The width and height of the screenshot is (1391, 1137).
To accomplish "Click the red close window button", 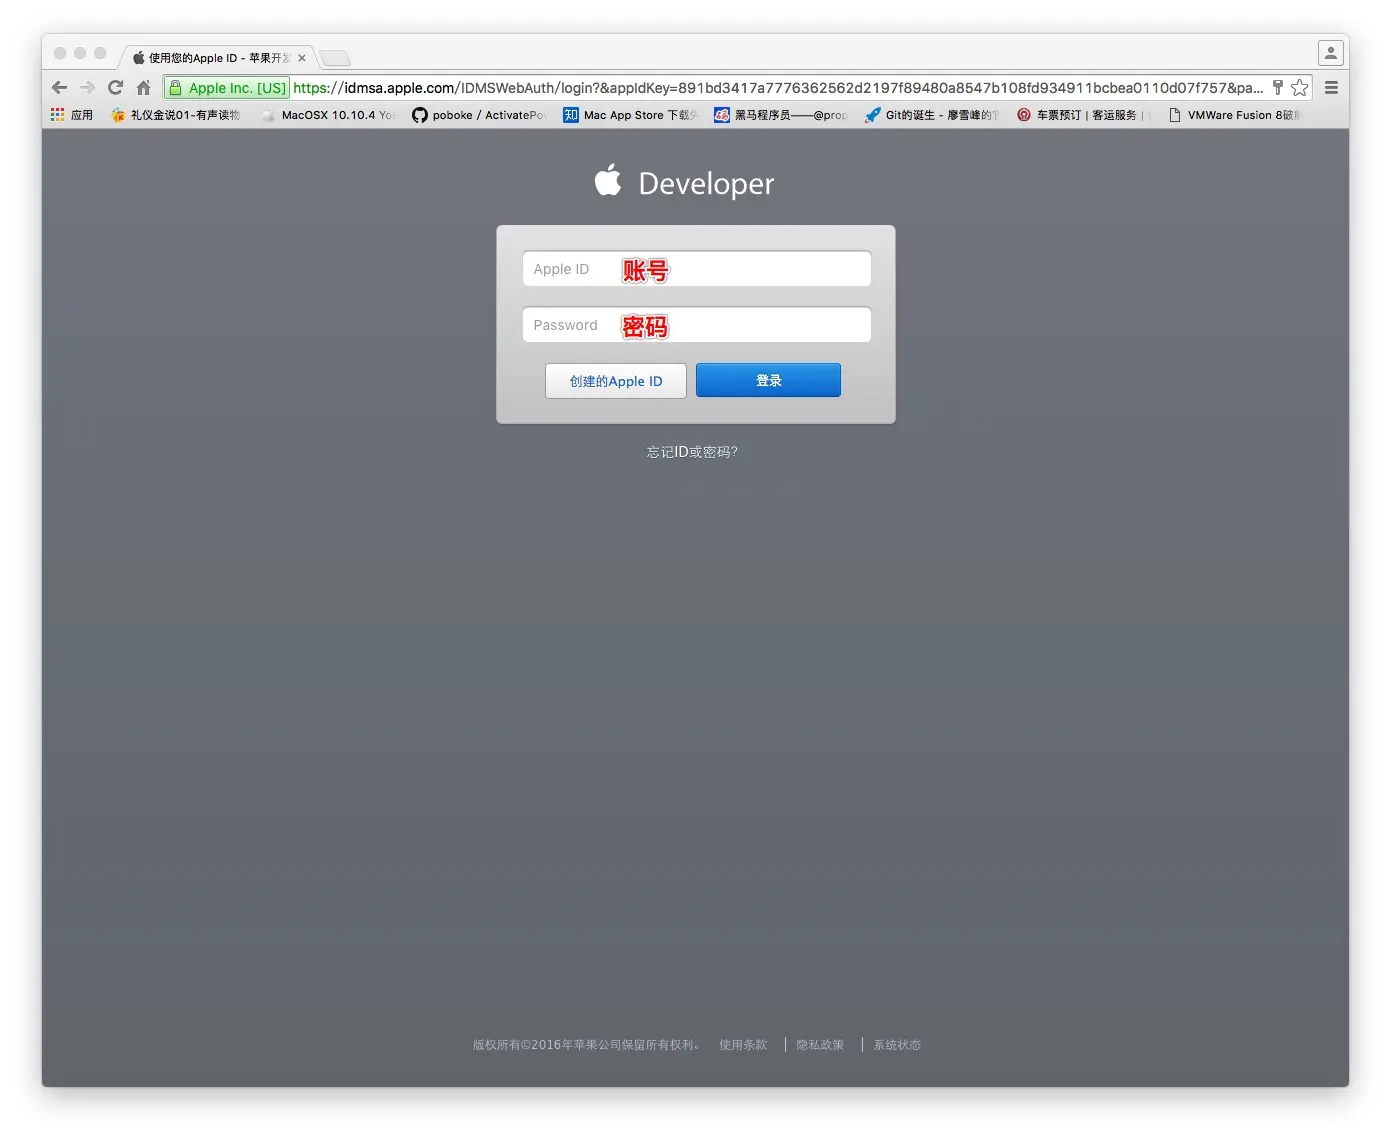I will (60, 53).
